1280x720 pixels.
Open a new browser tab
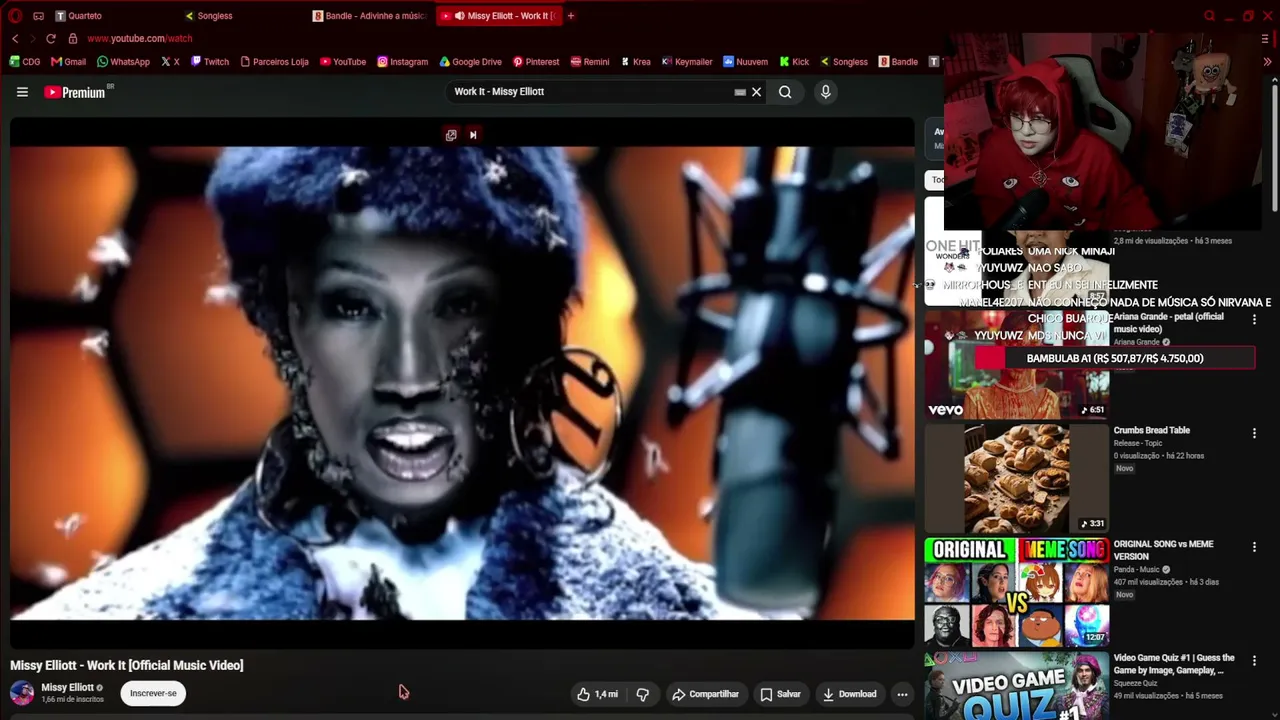(x=571, y=16)
